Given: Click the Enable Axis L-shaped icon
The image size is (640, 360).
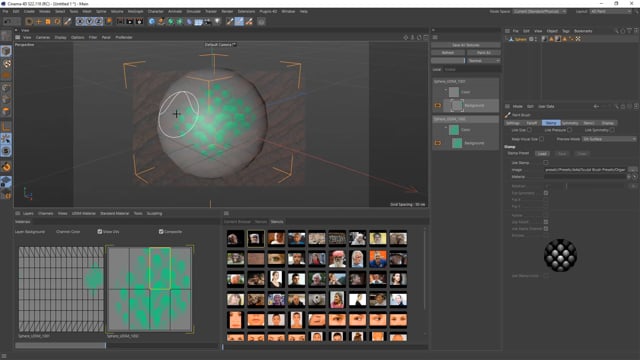Looking at the screenshot, I should (x=6, y=127).
